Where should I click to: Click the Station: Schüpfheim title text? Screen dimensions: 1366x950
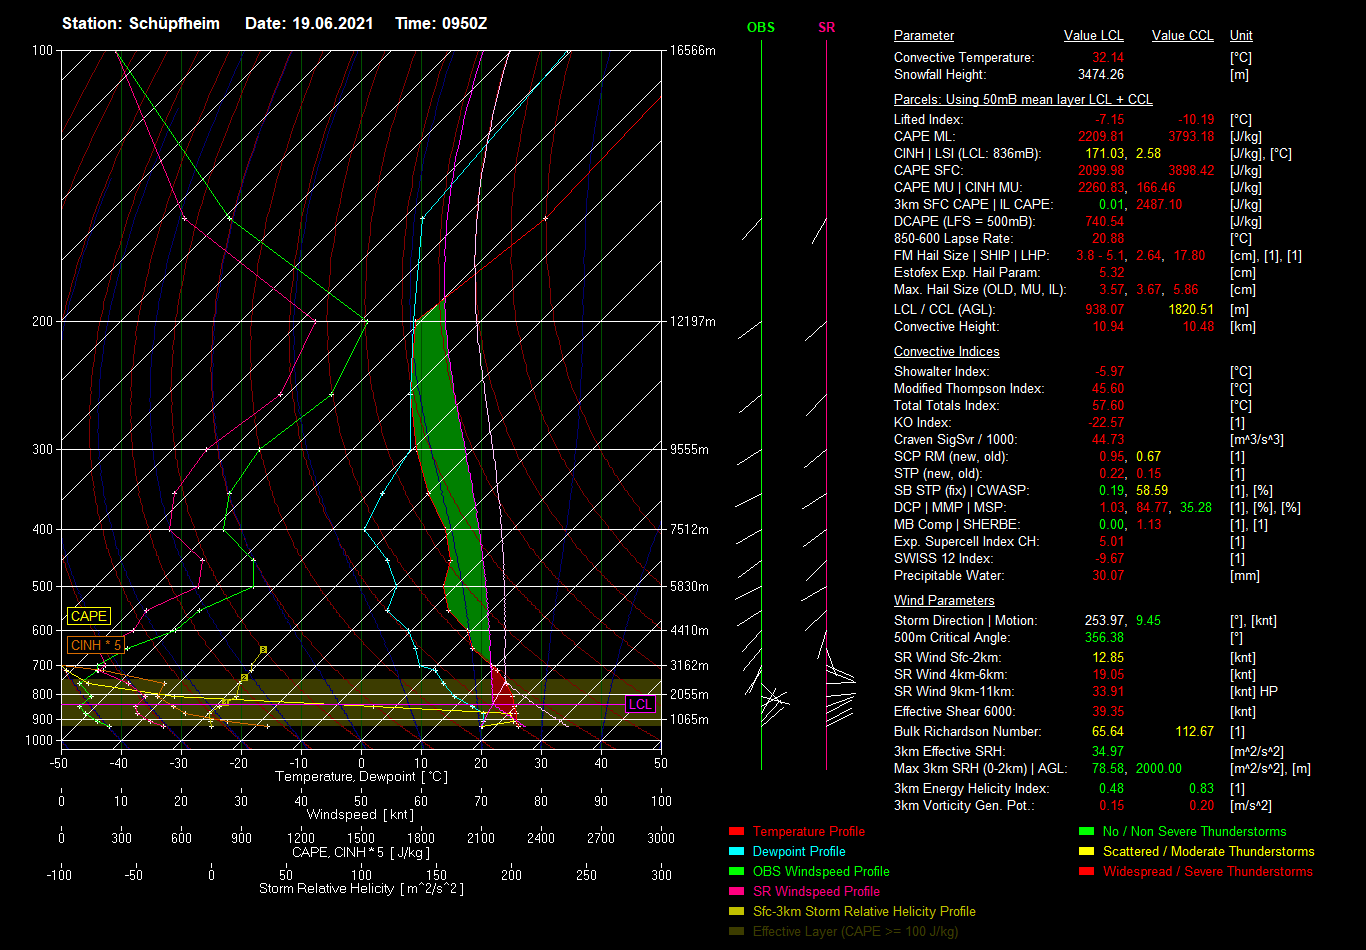pos(140,23)
